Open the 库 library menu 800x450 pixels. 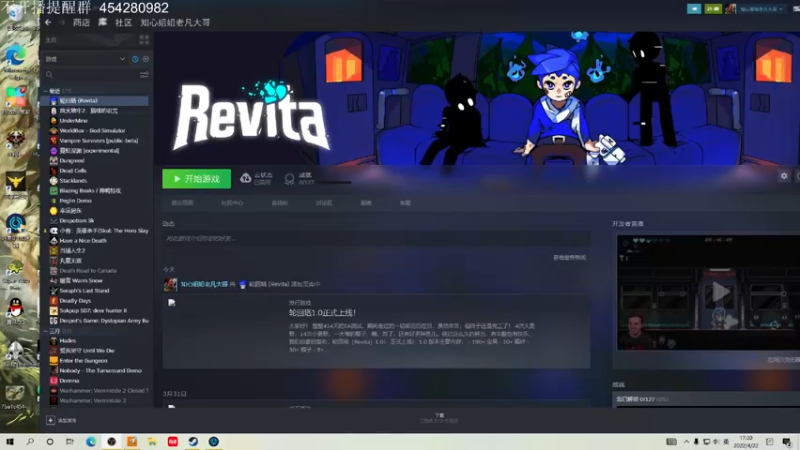103,22
